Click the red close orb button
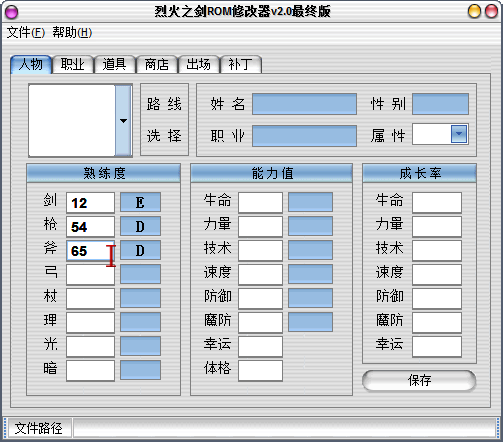The height and width of the screenshot is (442, 503). click(491, 11)
